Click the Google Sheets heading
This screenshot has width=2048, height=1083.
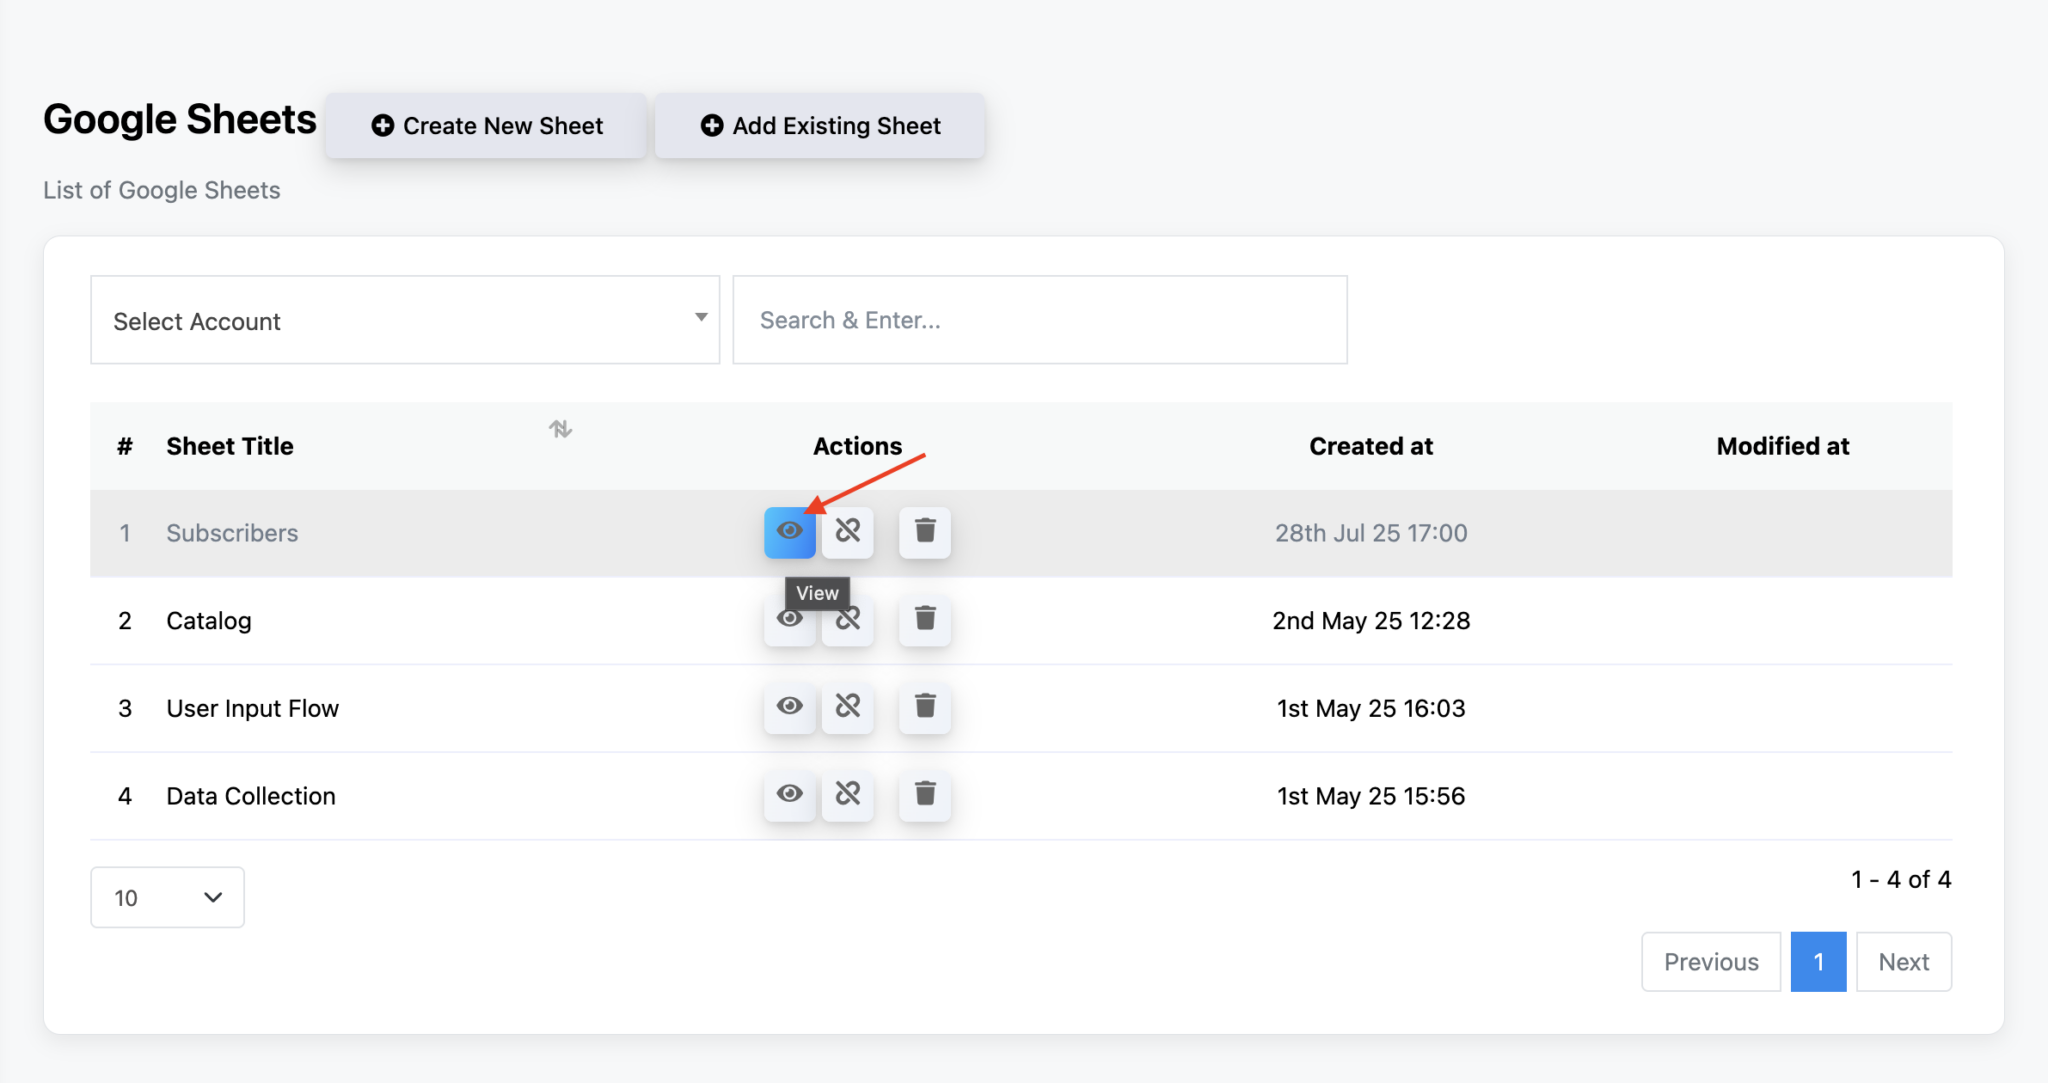[180, 119]
